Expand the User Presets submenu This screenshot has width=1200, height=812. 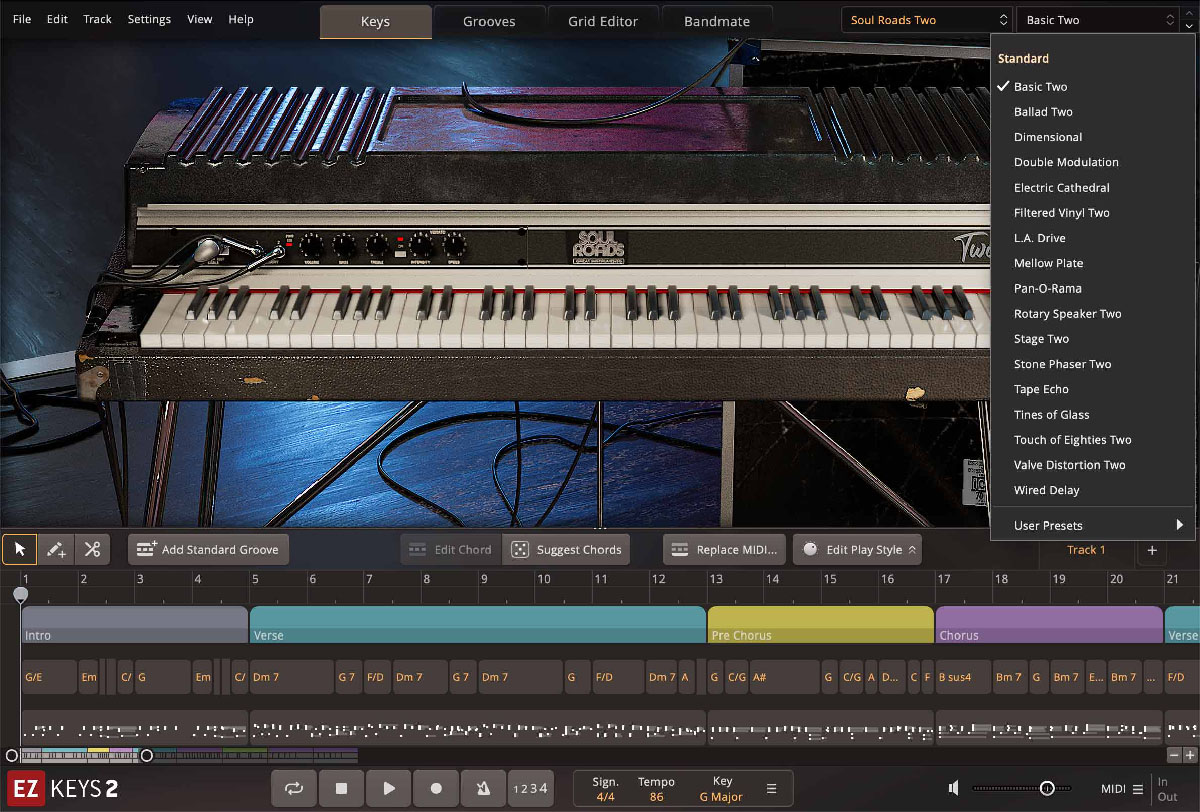[1094, 526]
